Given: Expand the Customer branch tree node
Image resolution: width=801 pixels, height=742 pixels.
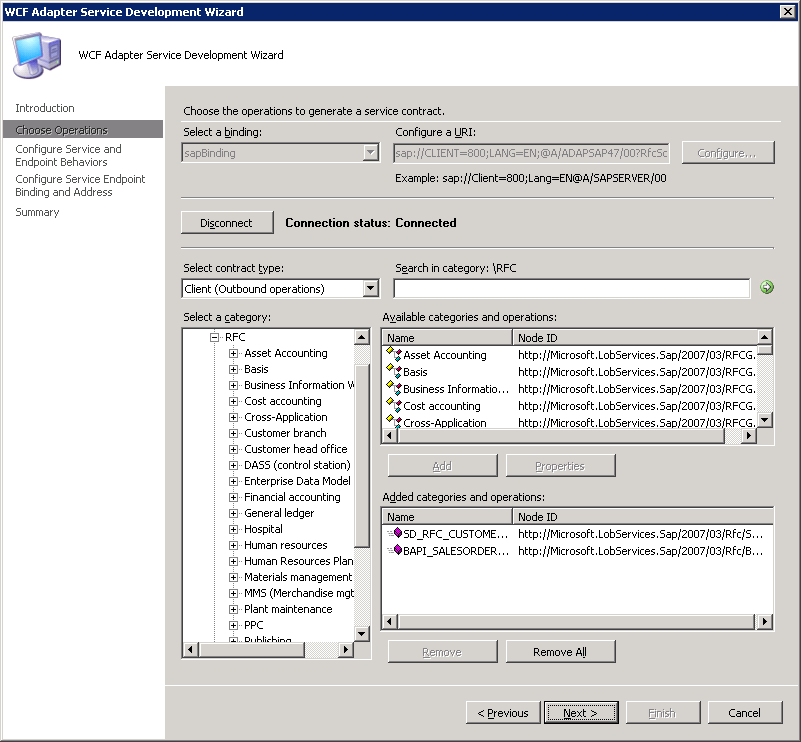Looking at the screenshot, I should click(233, 434).
